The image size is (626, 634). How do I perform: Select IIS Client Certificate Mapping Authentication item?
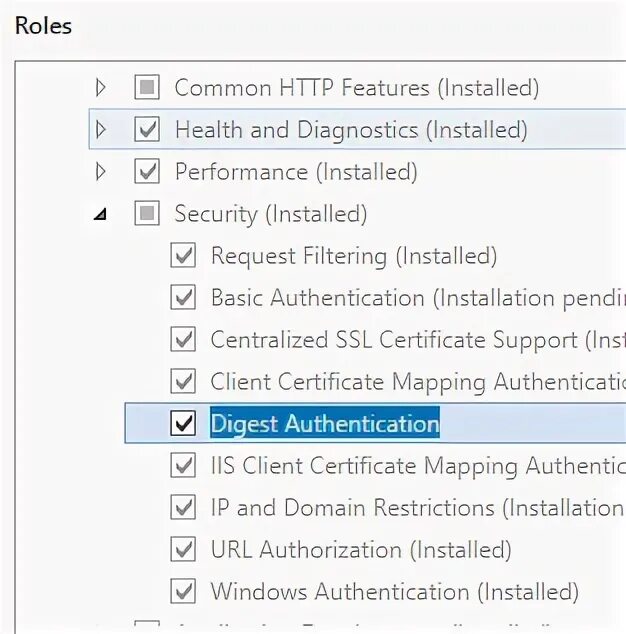pyautogui.click(x=410, y=466)
